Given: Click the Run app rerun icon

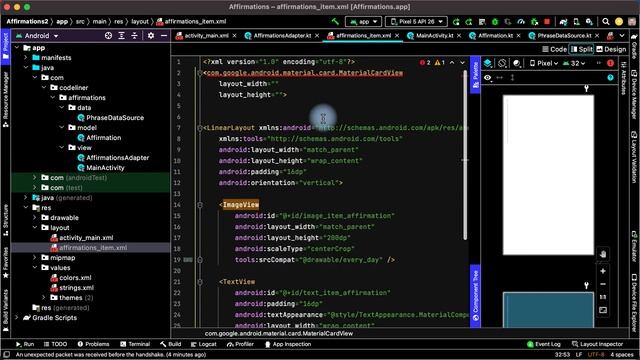Looking at the screenshot, I should (x=456, y=22).
